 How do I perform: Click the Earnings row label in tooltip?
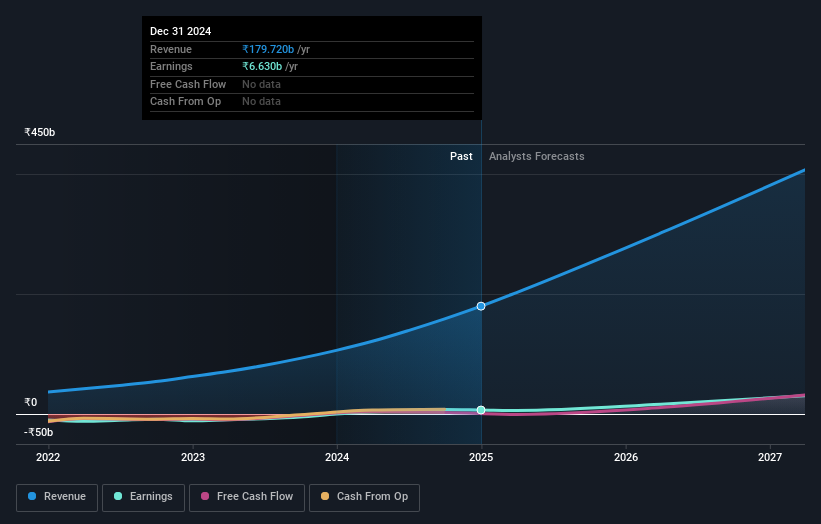point(171,66)
